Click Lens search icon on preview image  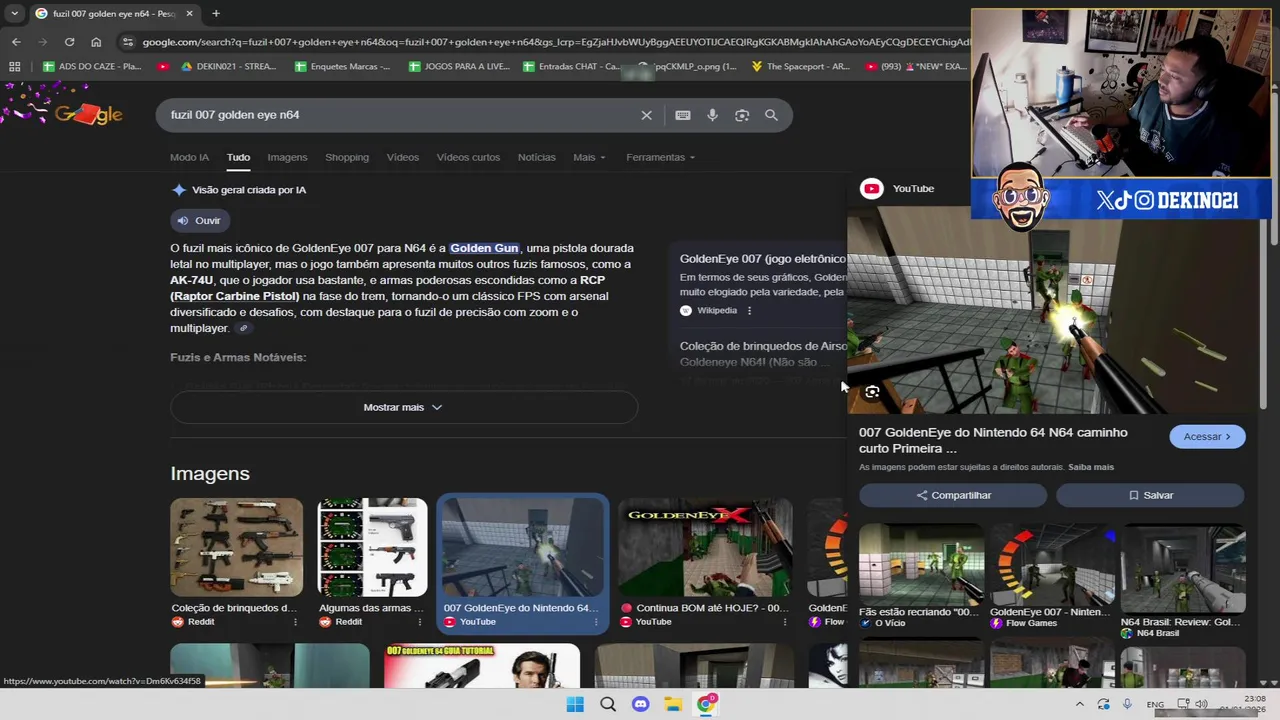tap(872, 392)
